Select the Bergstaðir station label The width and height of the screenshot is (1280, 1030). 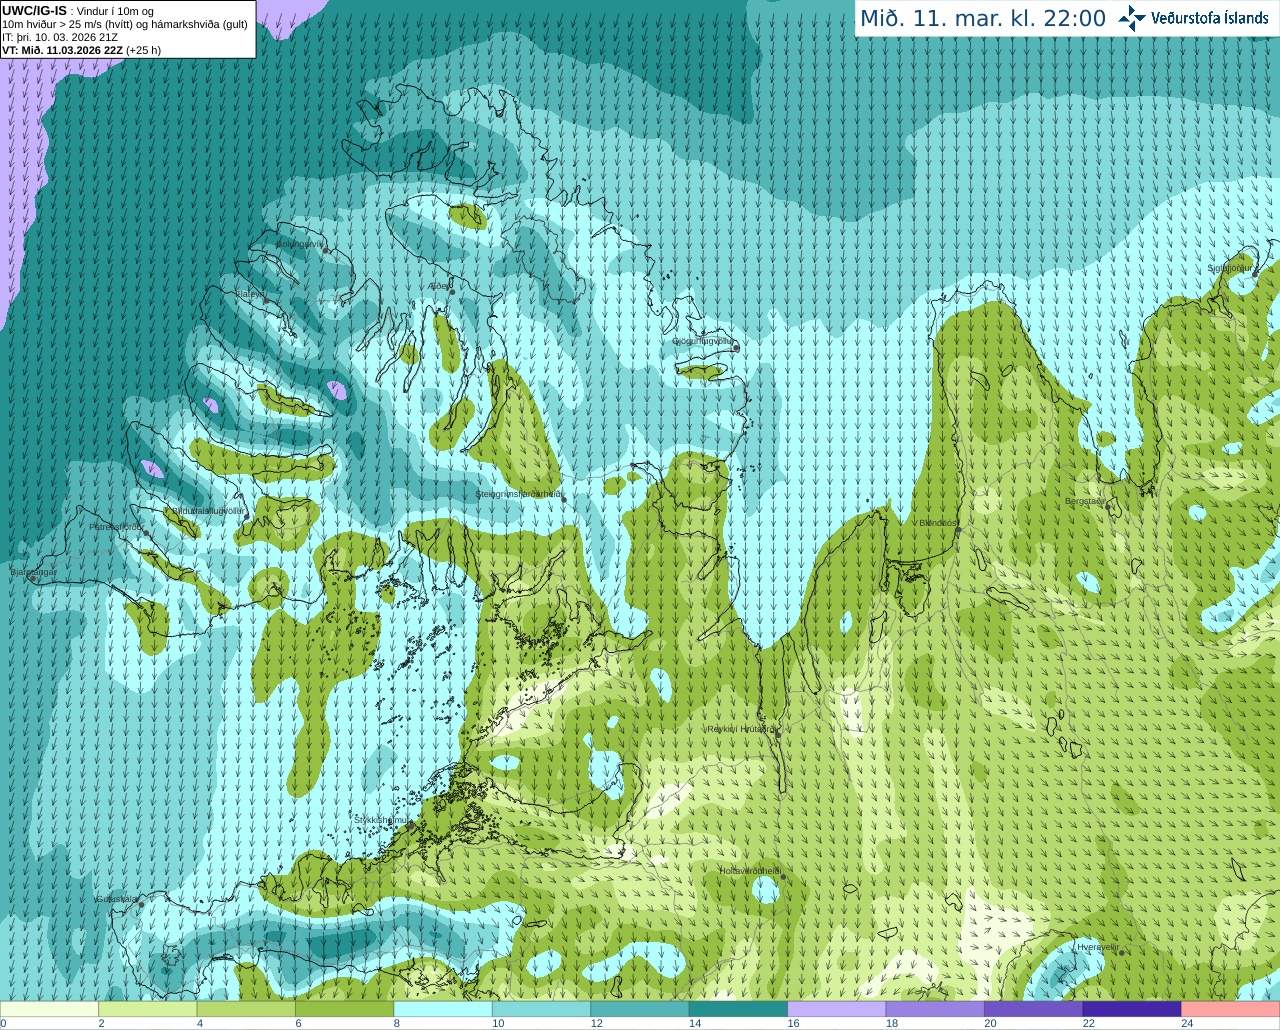1086,501
